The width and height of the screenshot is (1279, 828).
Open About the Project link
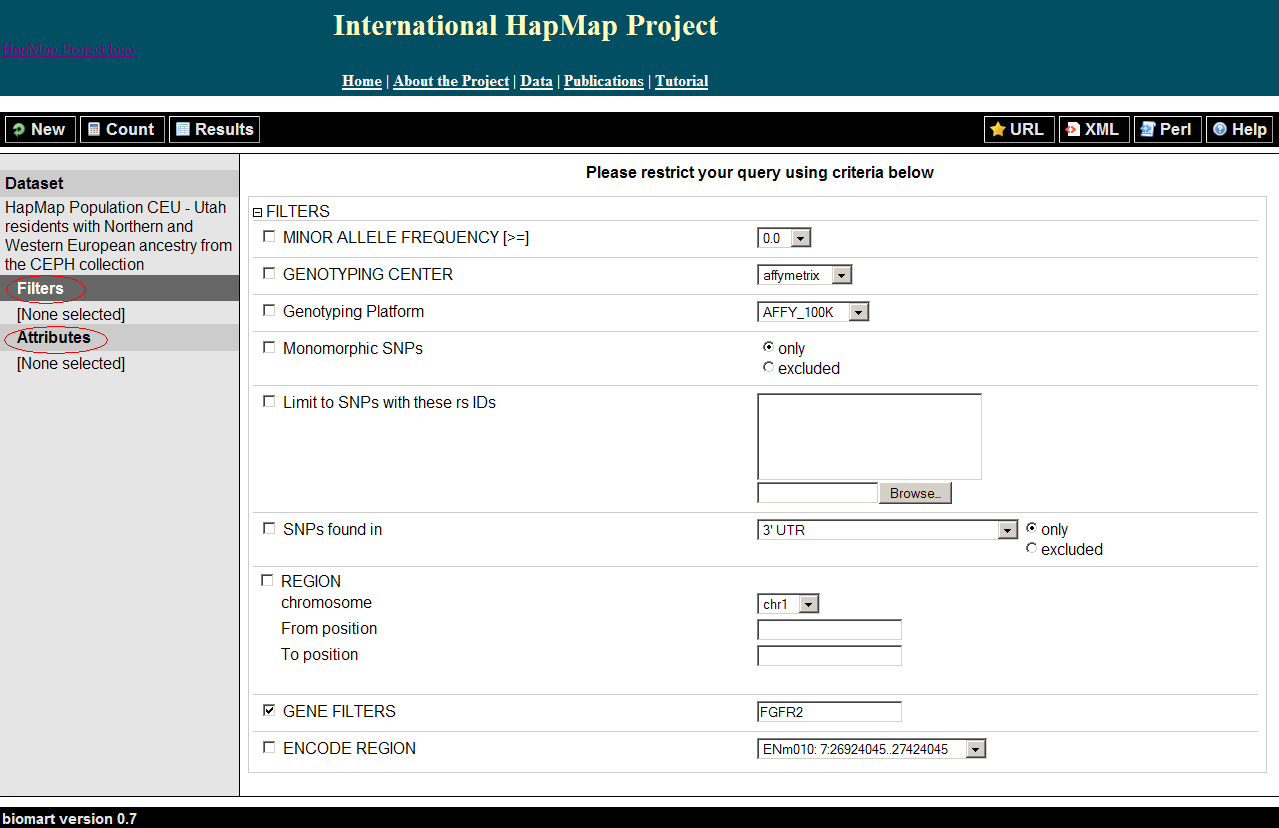(451, 81)
